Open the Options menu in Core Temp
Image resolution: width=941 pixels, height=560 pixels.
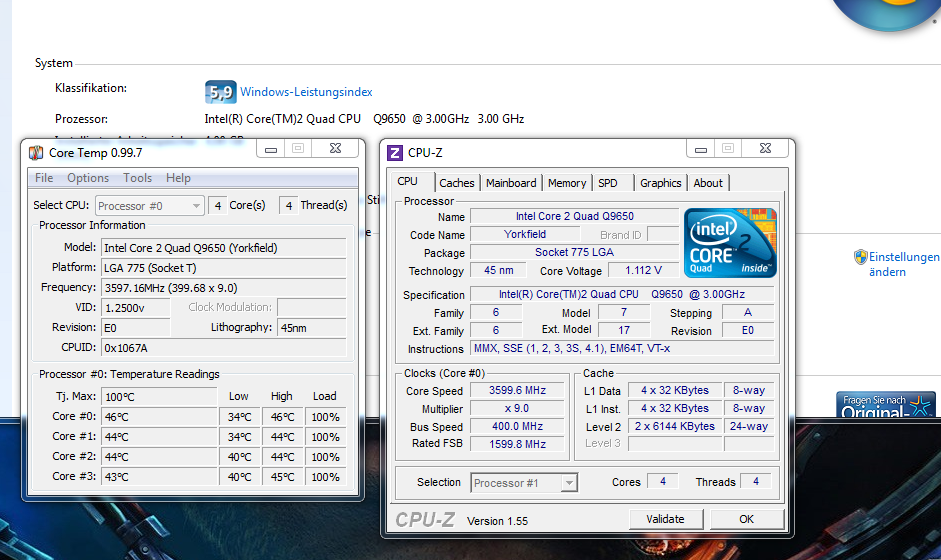[x=88, y=178]
